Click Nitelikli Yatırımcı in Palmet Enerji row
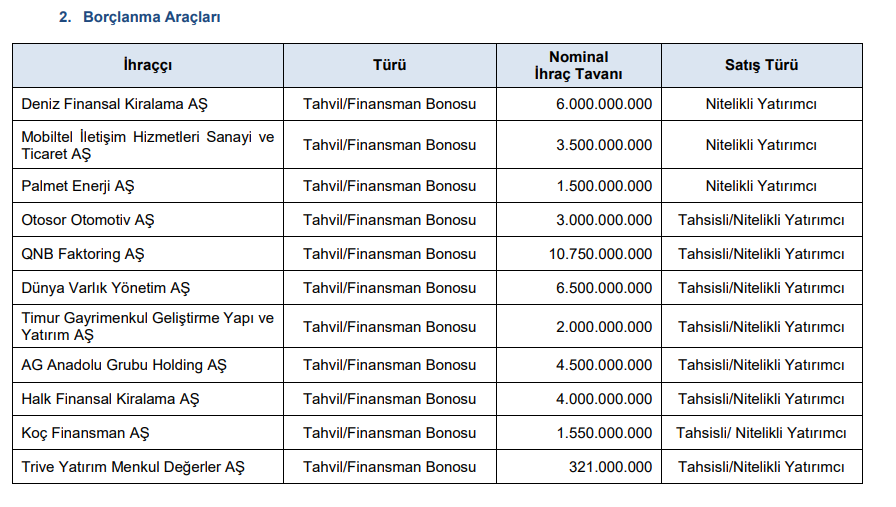Viewport: 896px width, 507px height. tap(761, 186)
